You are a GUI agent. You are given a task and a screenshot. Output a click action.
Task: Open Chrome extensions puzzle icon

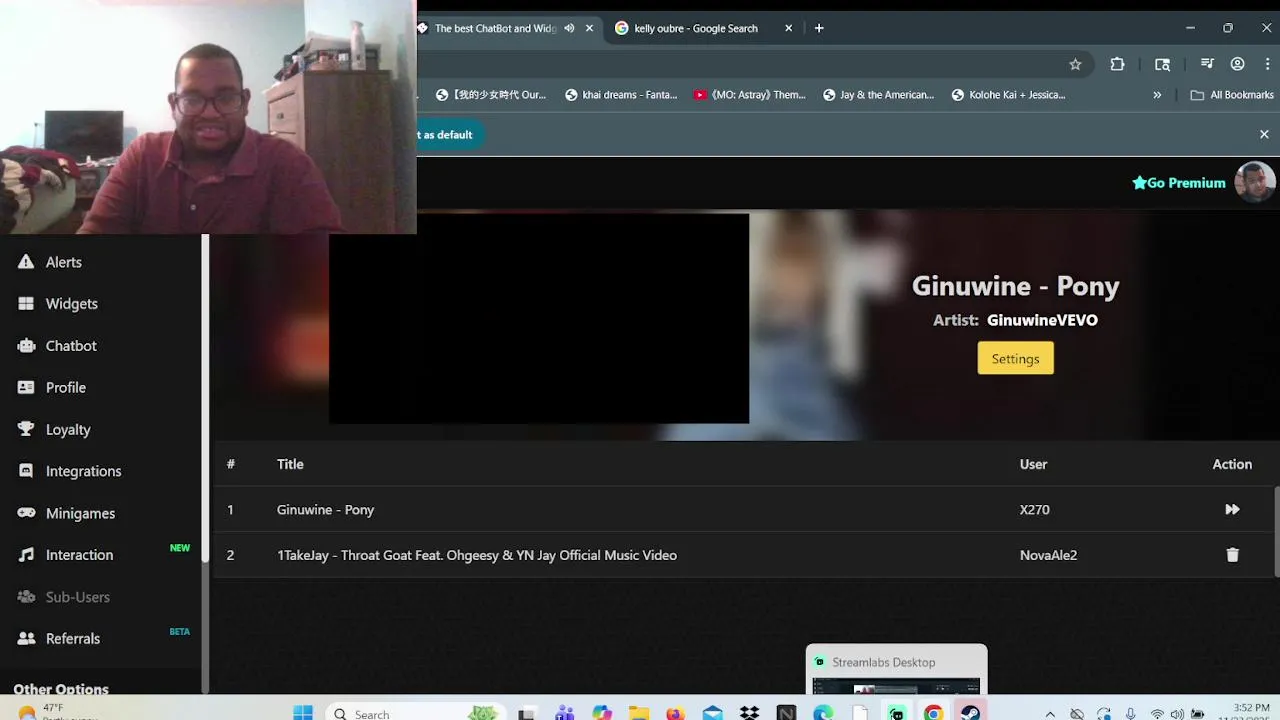[x=1117, y=64]
